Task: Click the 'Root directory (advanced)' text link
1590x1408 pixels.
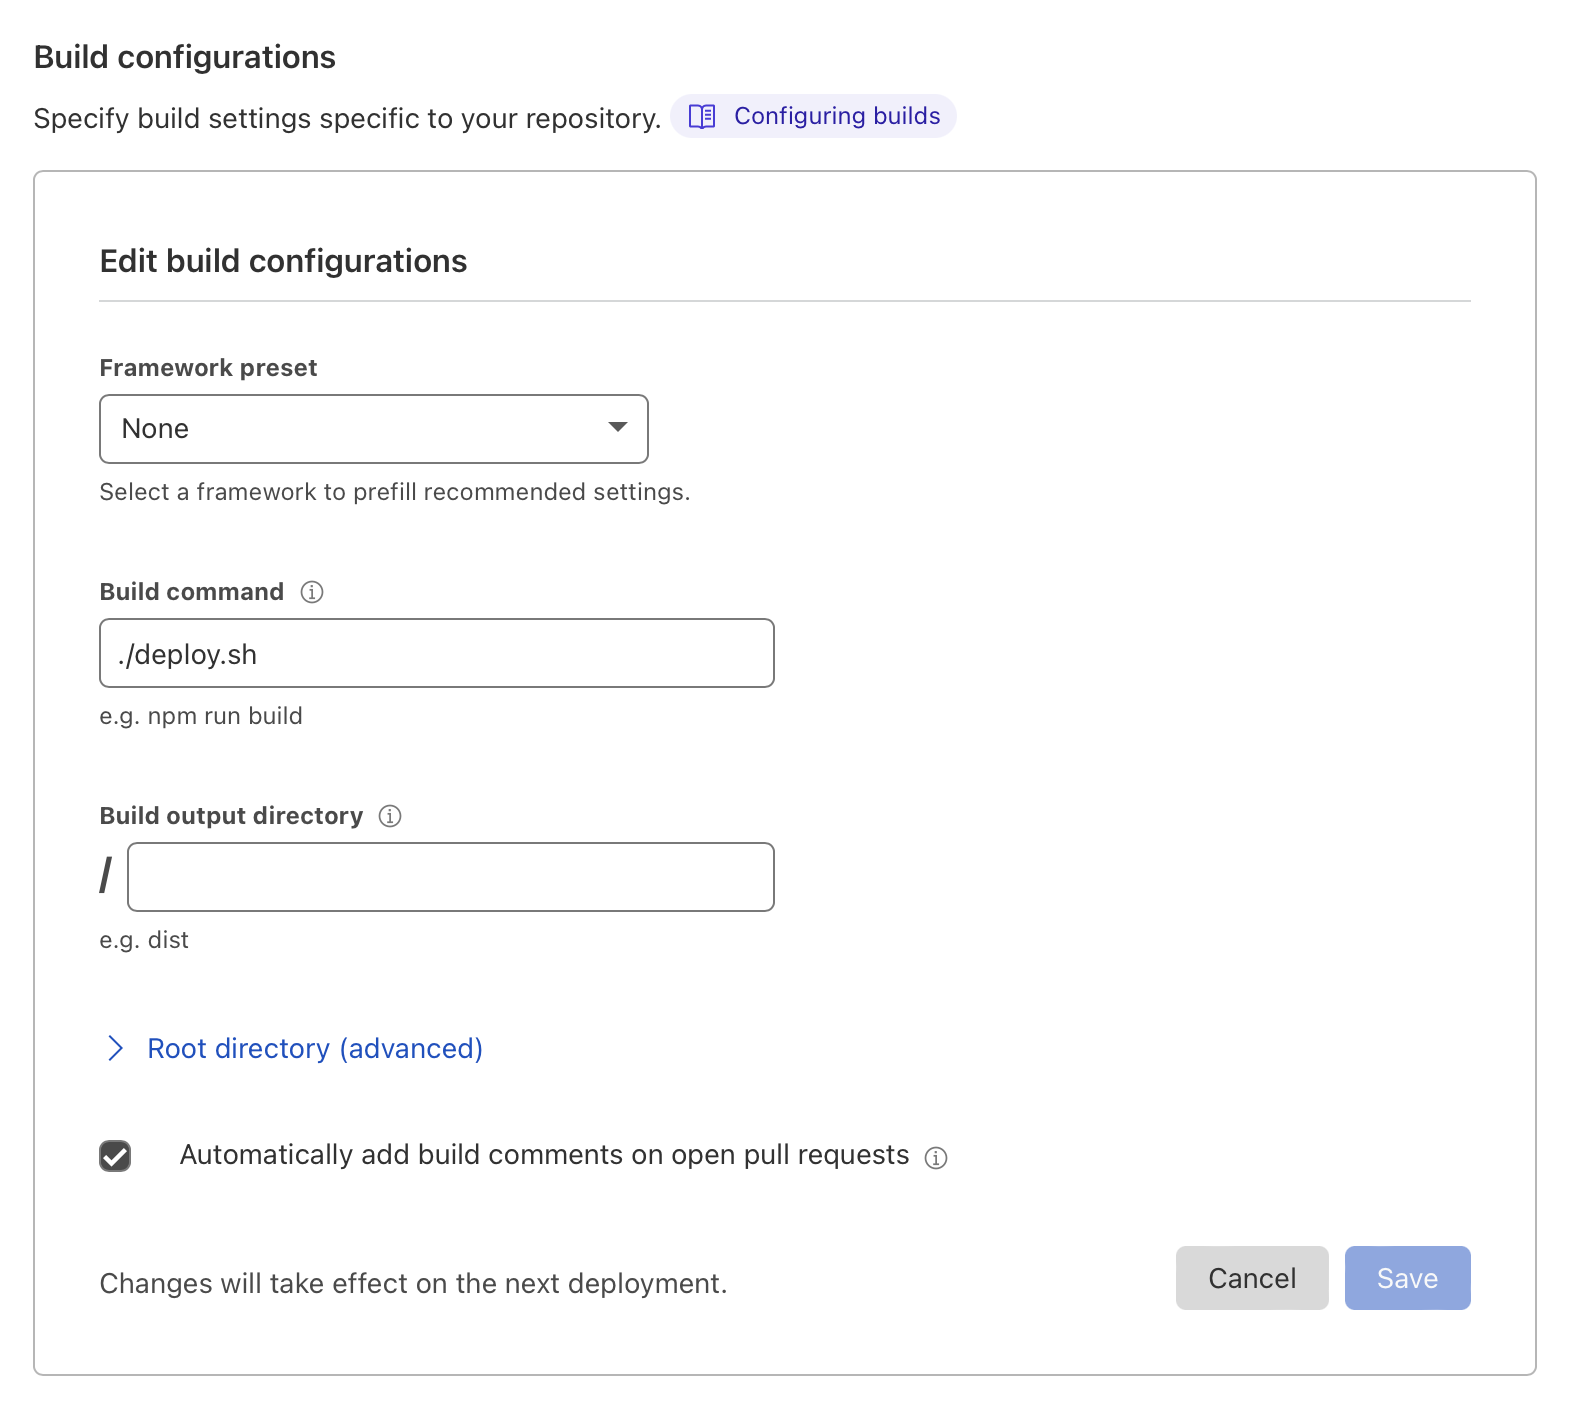Action: (315, 1048)
